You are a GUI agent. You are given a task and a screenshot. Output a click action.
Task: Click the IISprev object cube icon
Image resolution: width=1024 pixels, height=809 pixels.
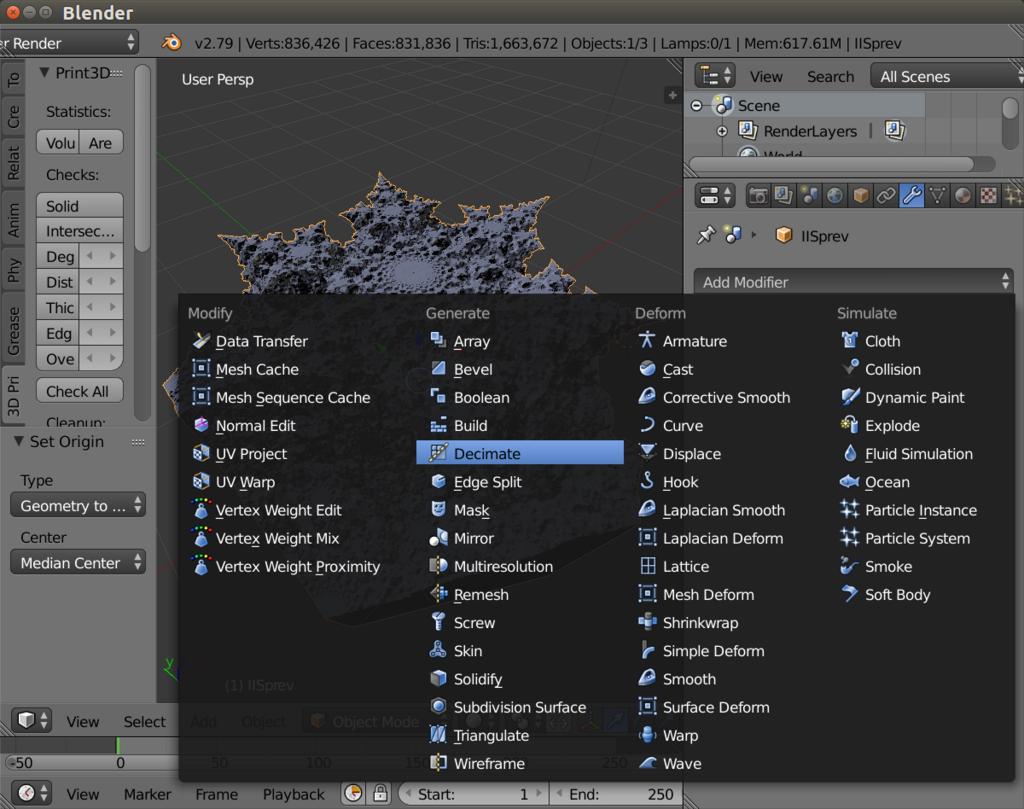[784, 235]
